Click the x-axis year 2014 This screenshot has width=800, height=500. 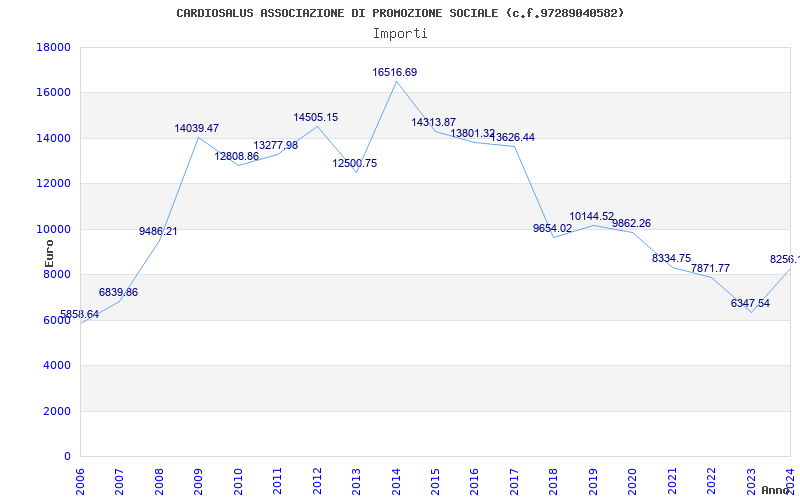(396, 480)
